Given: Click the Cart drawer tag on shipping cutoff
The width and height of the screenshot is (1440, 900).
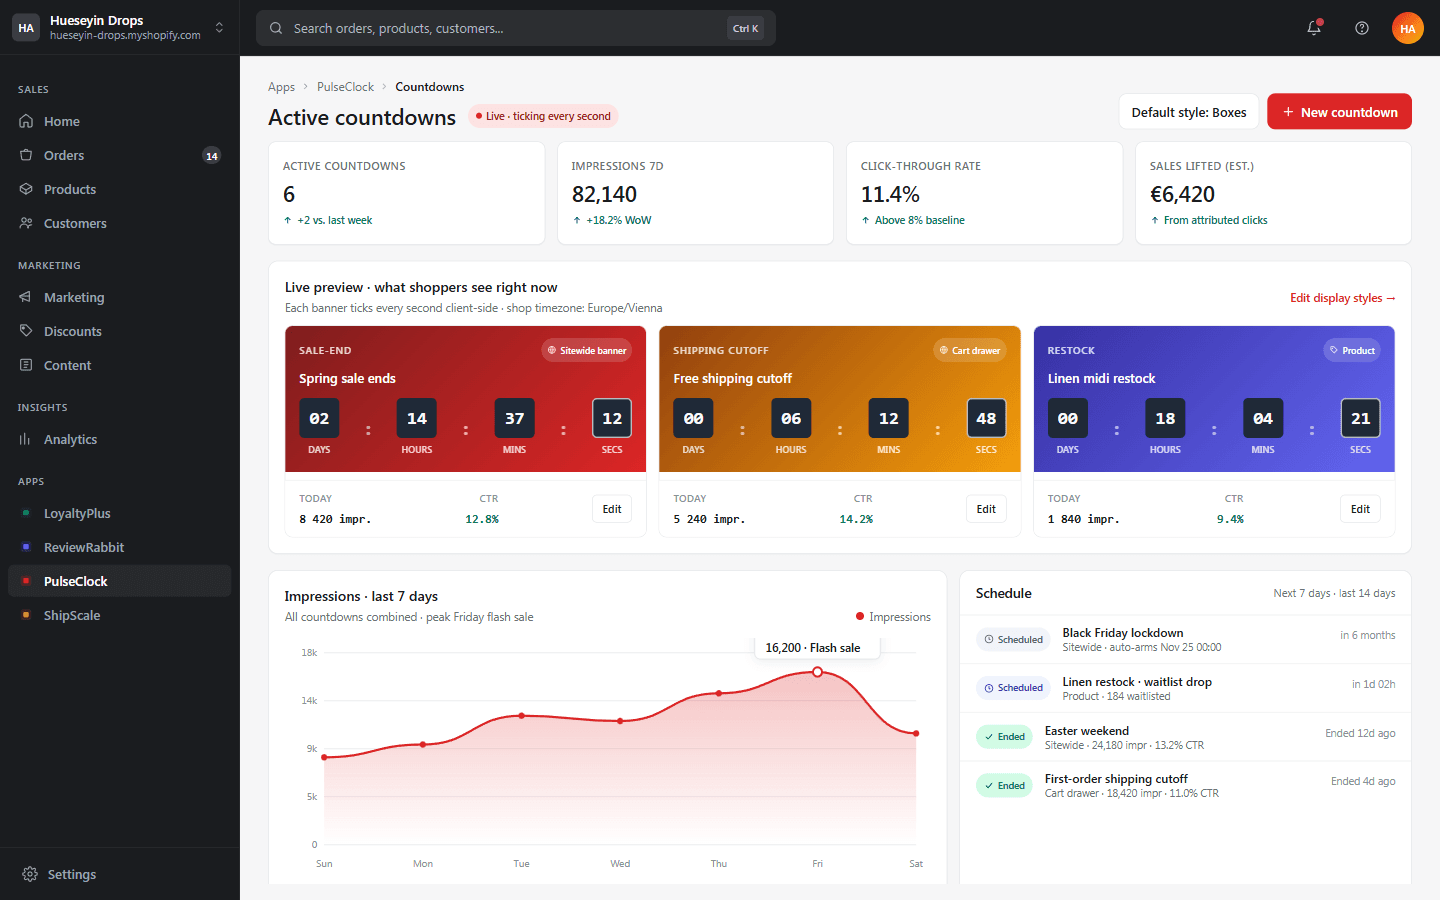Looking at the screenshot, I should 970,350.
